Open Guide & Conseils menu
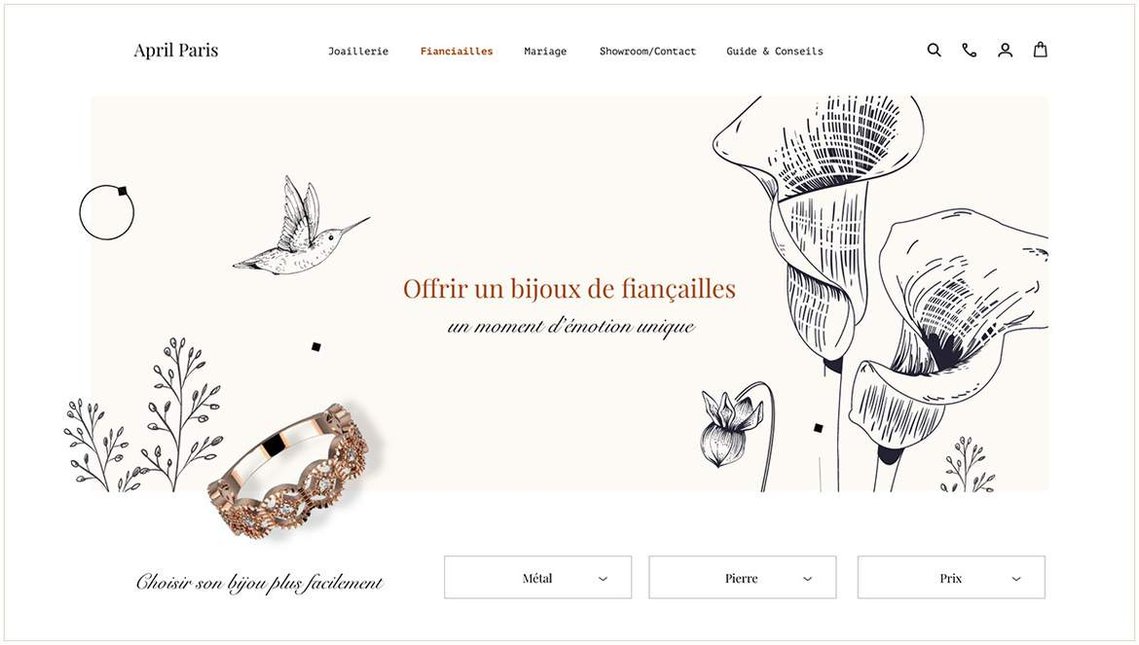The height and width of the screenshot is (645, 1139). click(x=774, y=52)
